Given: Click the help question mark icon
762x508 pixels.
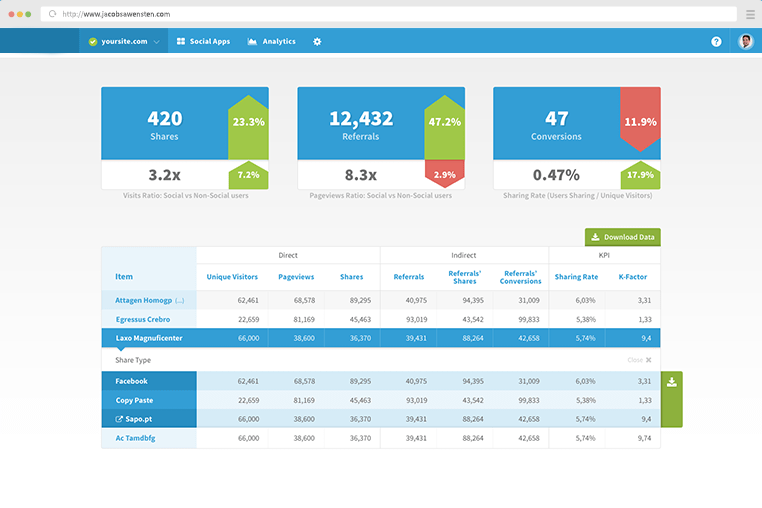Looking at the screenshot, I should (x=716, y=42).
